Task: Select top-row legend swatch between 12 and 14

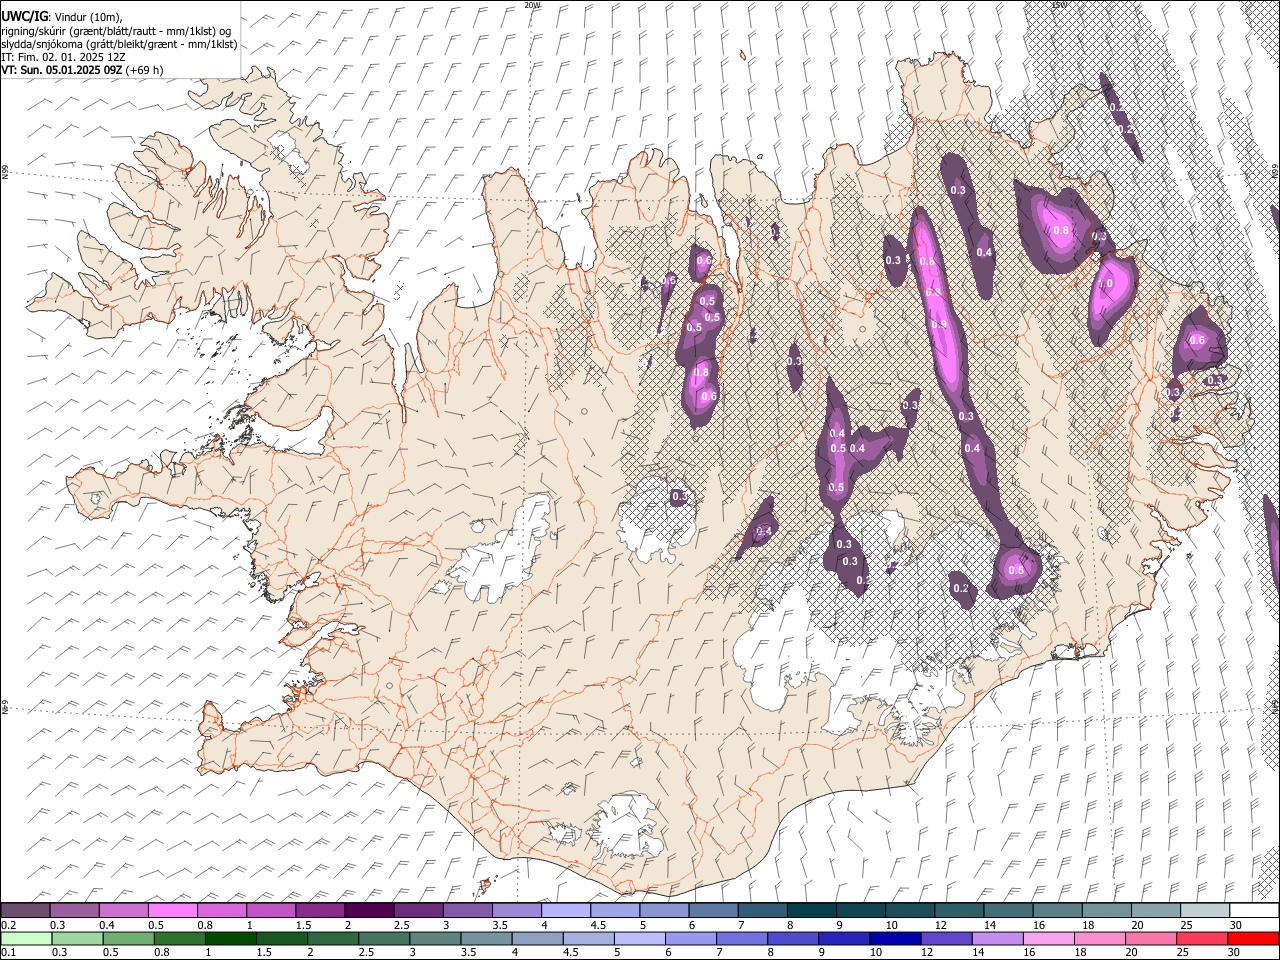Action: pos(959,910)
